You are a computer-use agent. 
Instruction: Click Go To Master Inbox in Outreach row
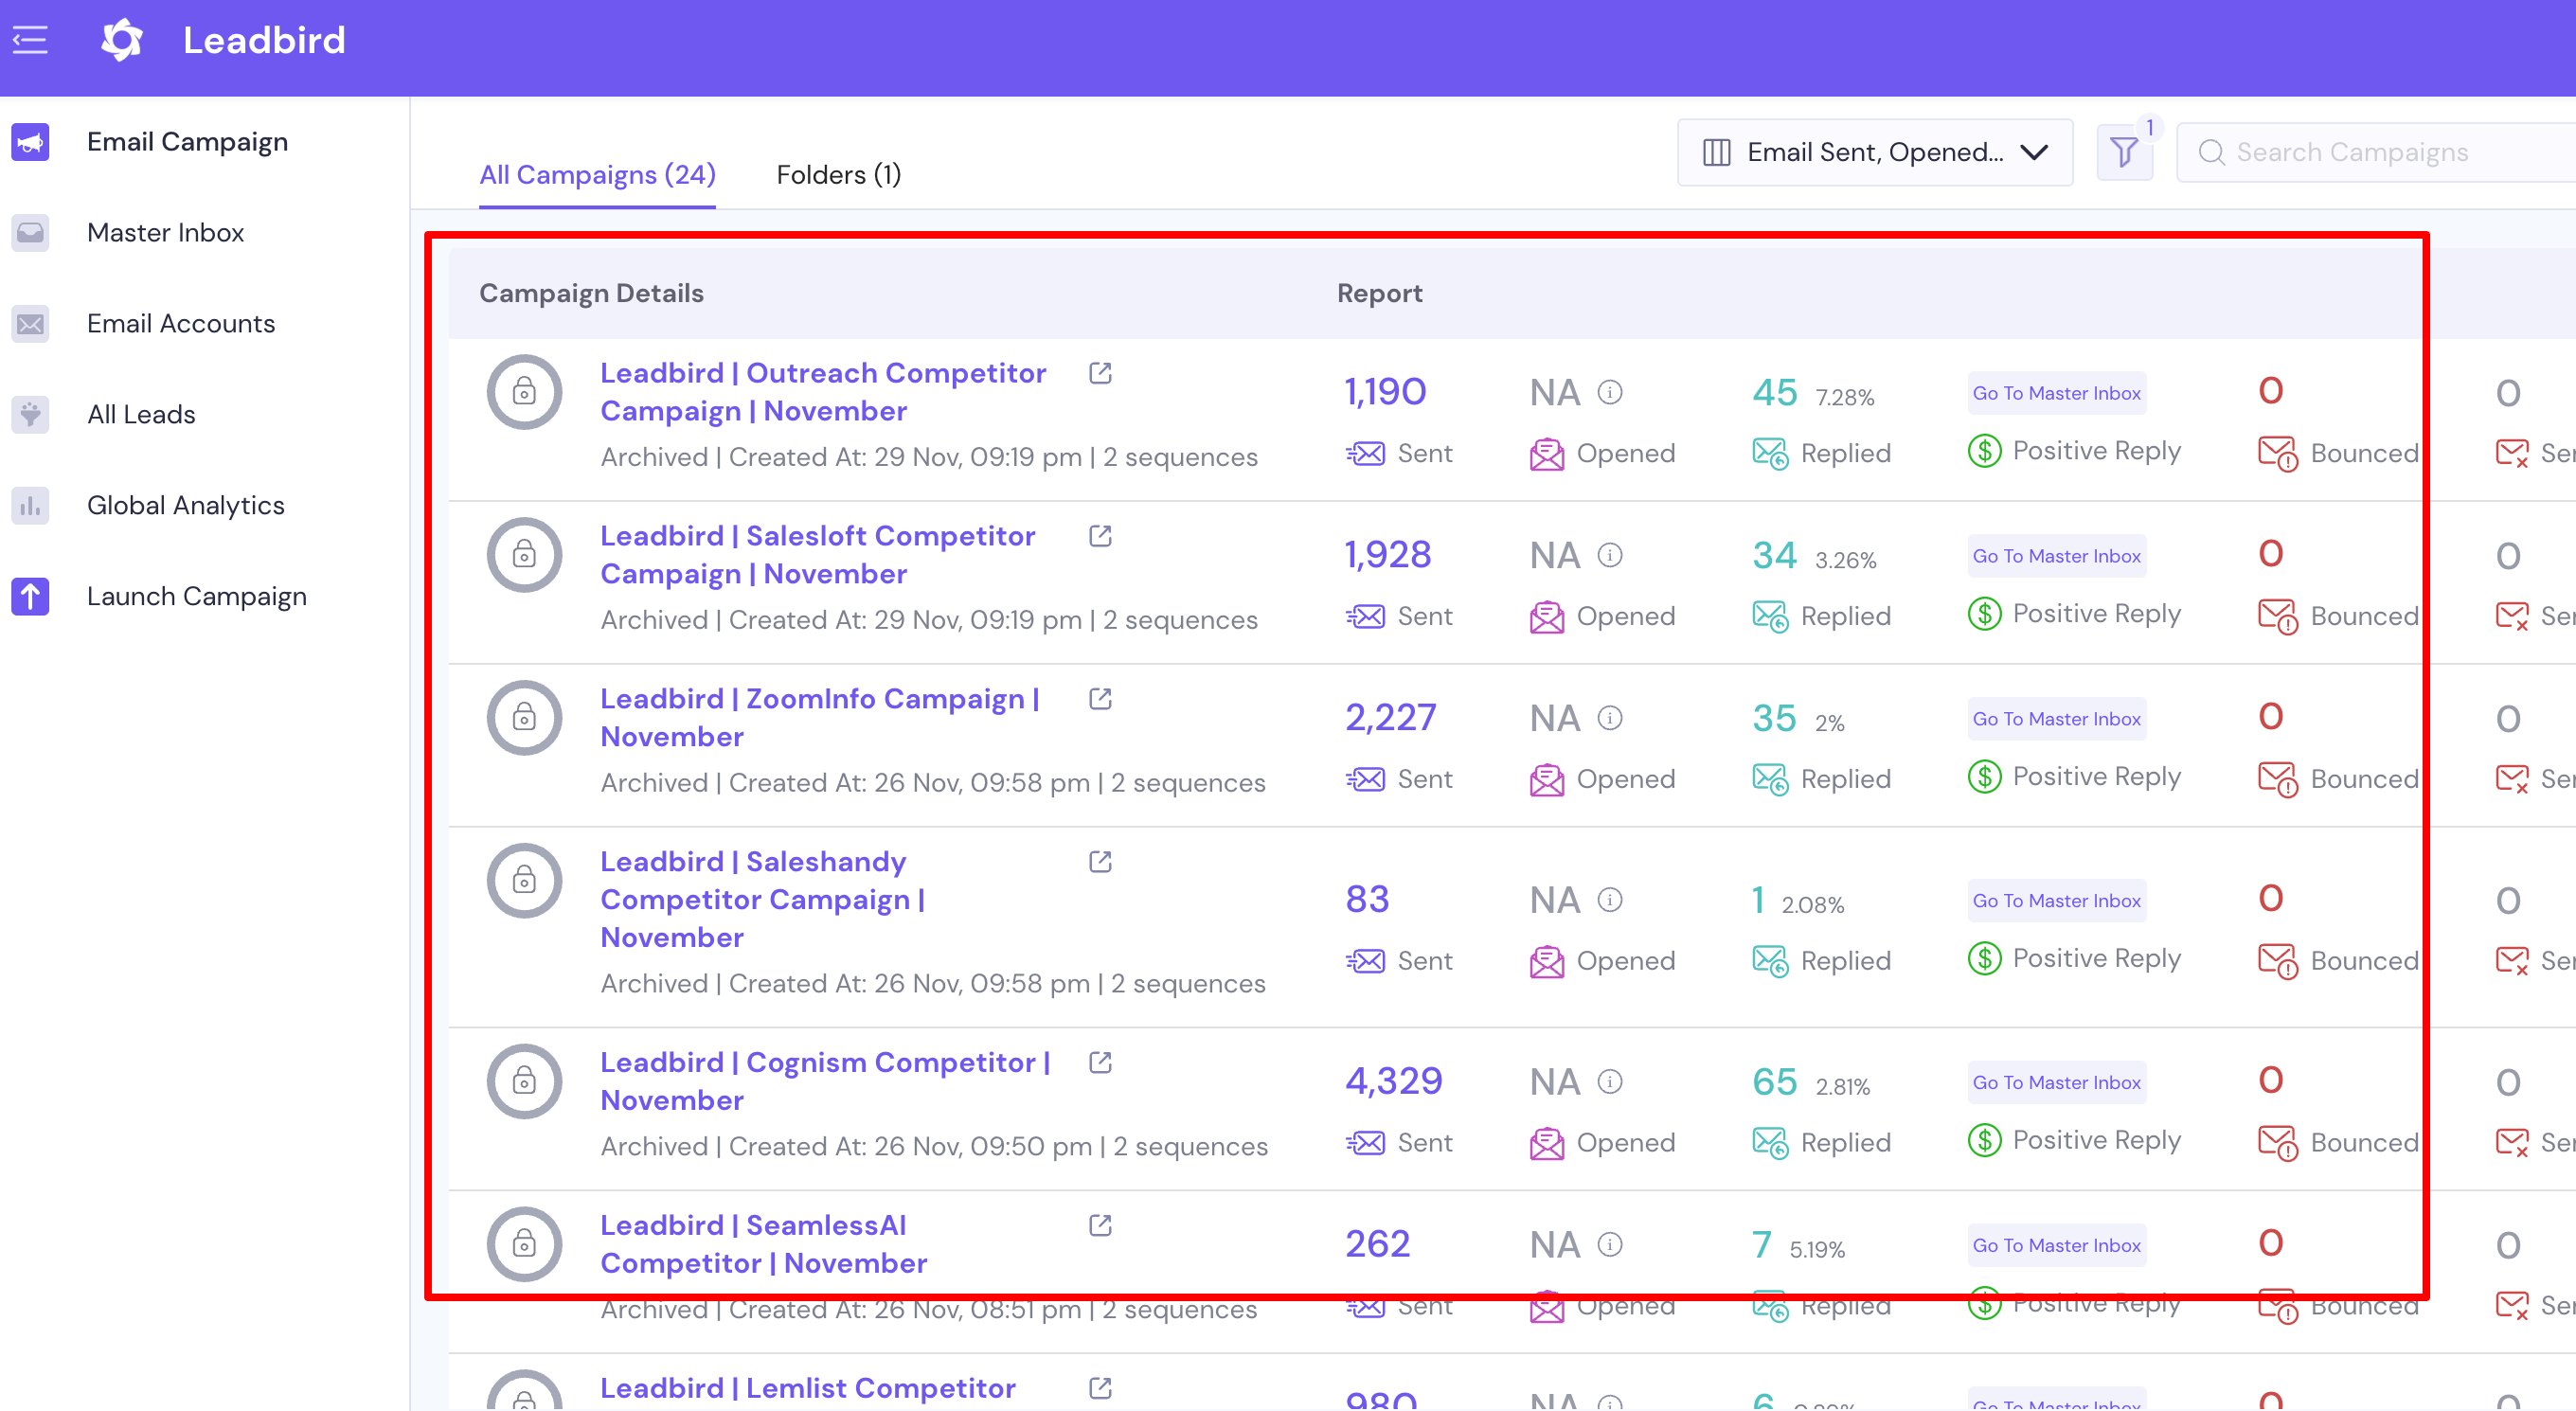[2056, 394]
